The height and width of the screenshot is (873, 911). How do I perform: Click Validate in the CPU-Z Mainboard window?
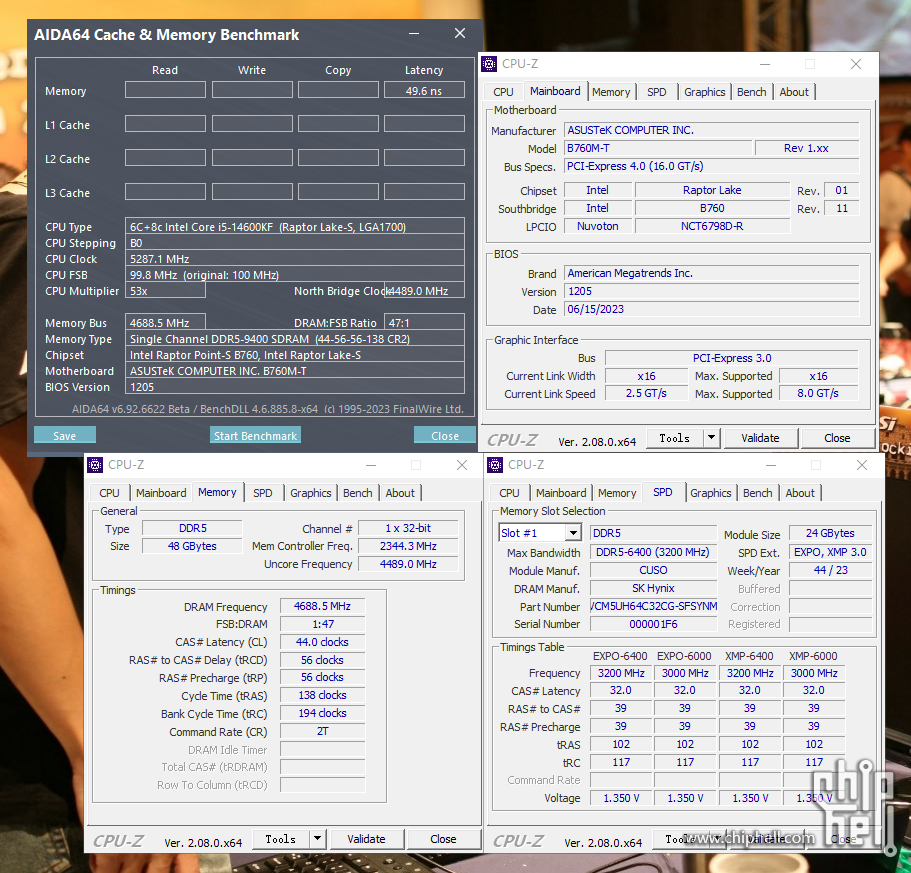(760, 438)
